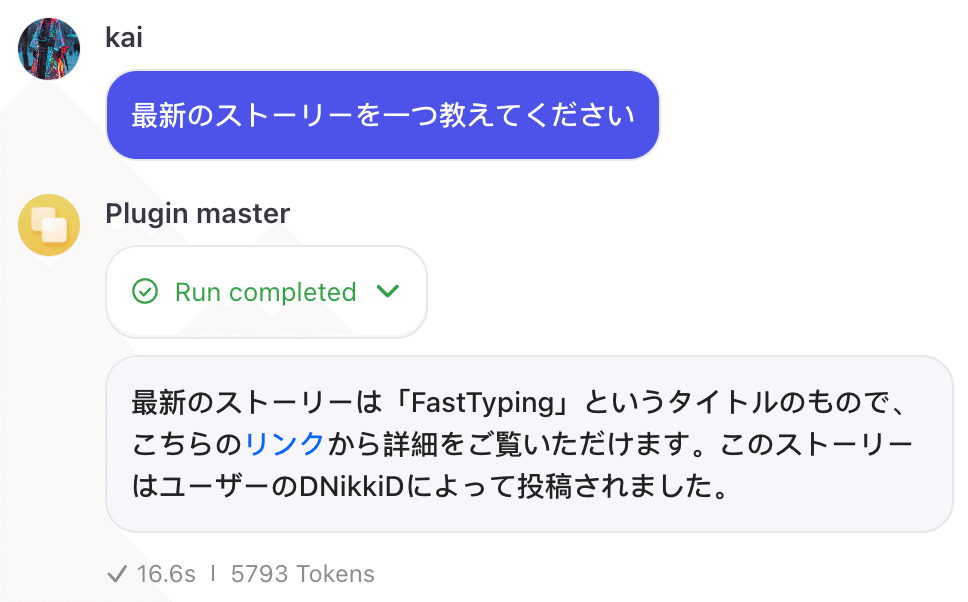Click the blue user message bubble

click(x=382, y=115)
